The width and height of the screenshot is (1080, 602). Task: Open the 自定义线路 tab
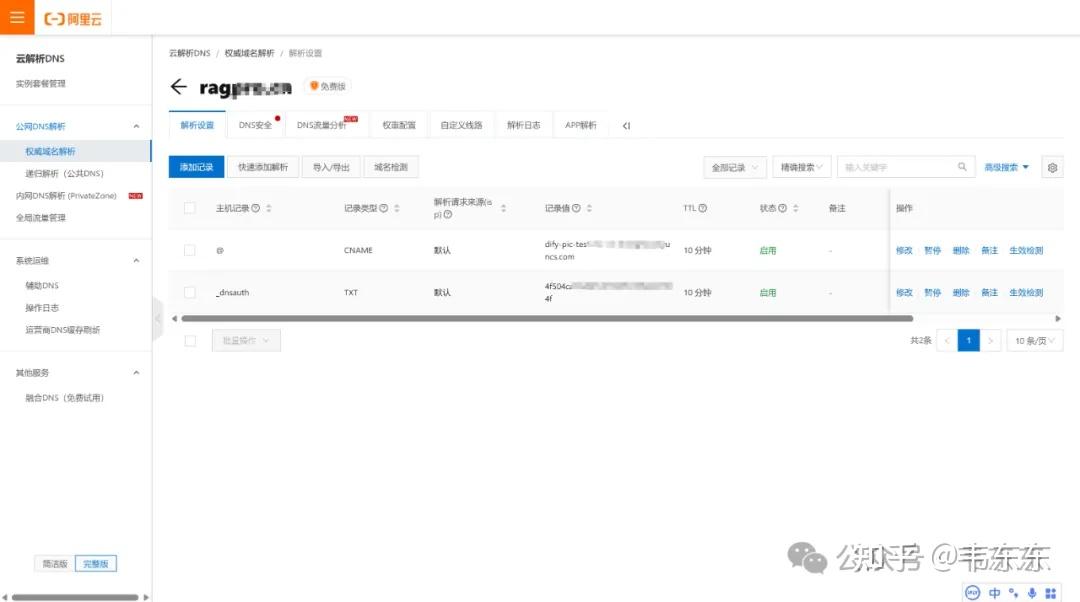(x=461, y=125)
